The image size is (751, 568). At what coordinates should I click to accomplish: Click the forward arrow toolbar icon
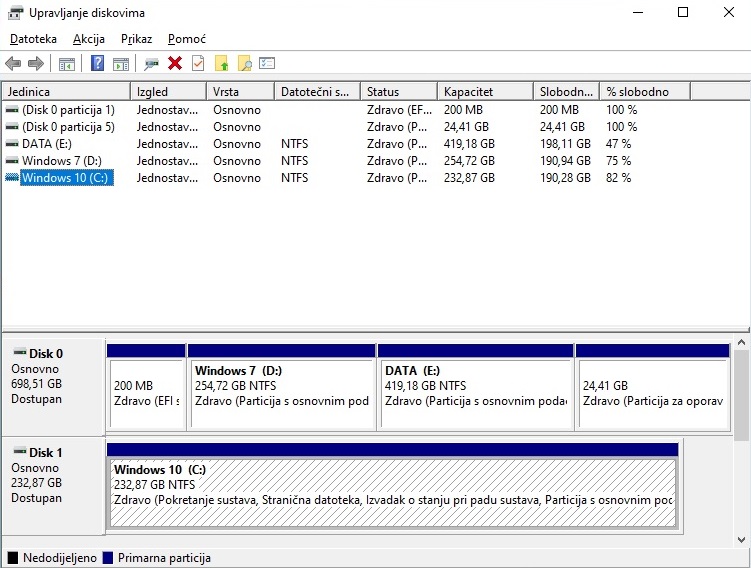(36, 64)
